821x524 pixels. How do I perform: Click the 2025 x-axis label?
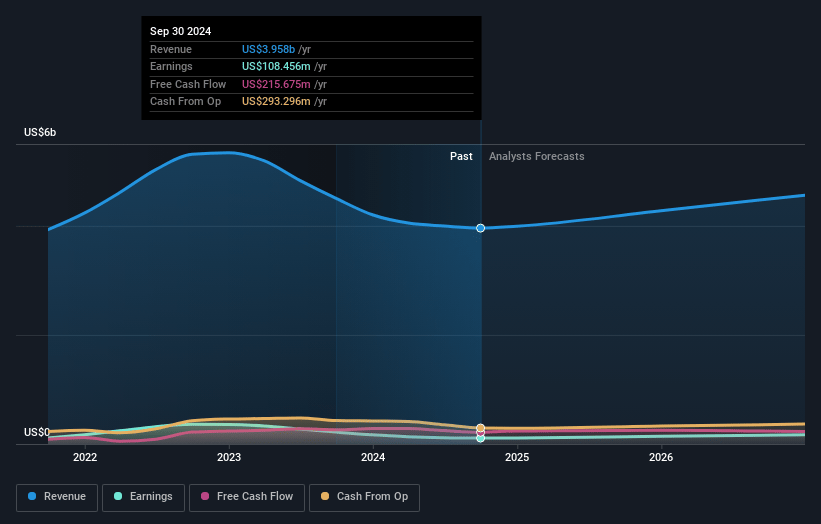click(517, 458)
